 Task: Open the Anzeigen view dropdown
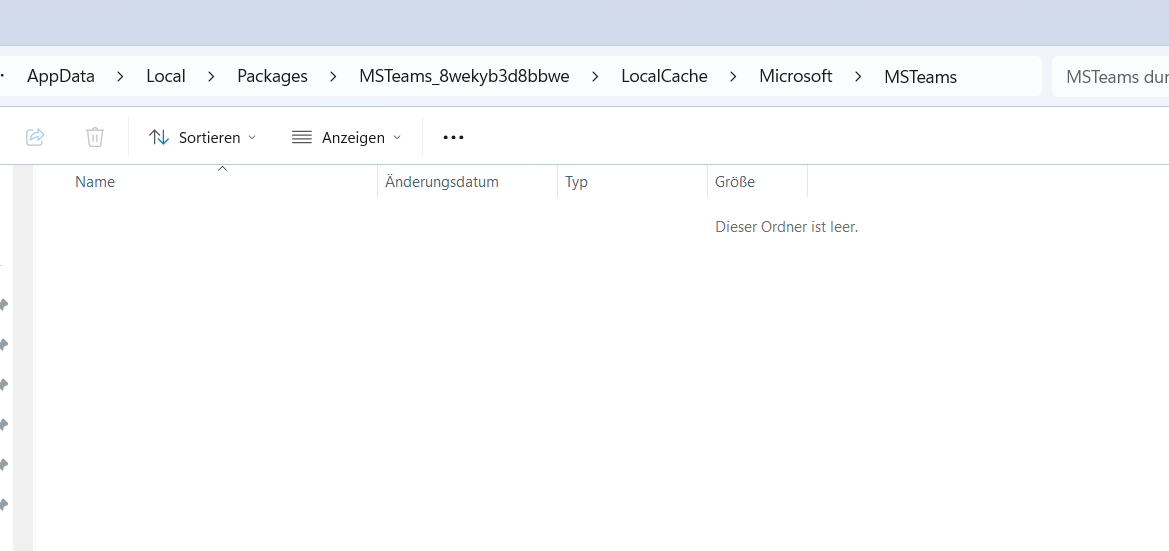pyautogui.click(x=346, y=137)
